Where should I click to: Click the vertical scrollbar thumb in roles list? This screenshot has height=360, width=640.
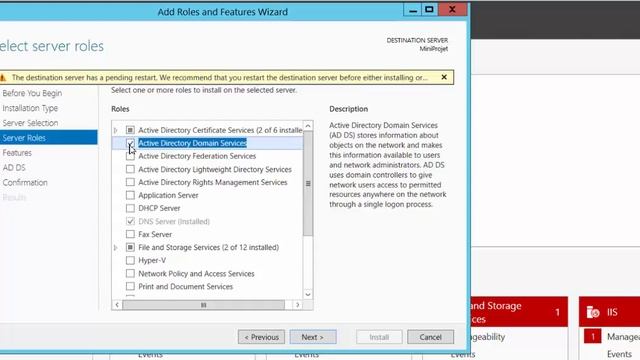click(x=308, y=184)
